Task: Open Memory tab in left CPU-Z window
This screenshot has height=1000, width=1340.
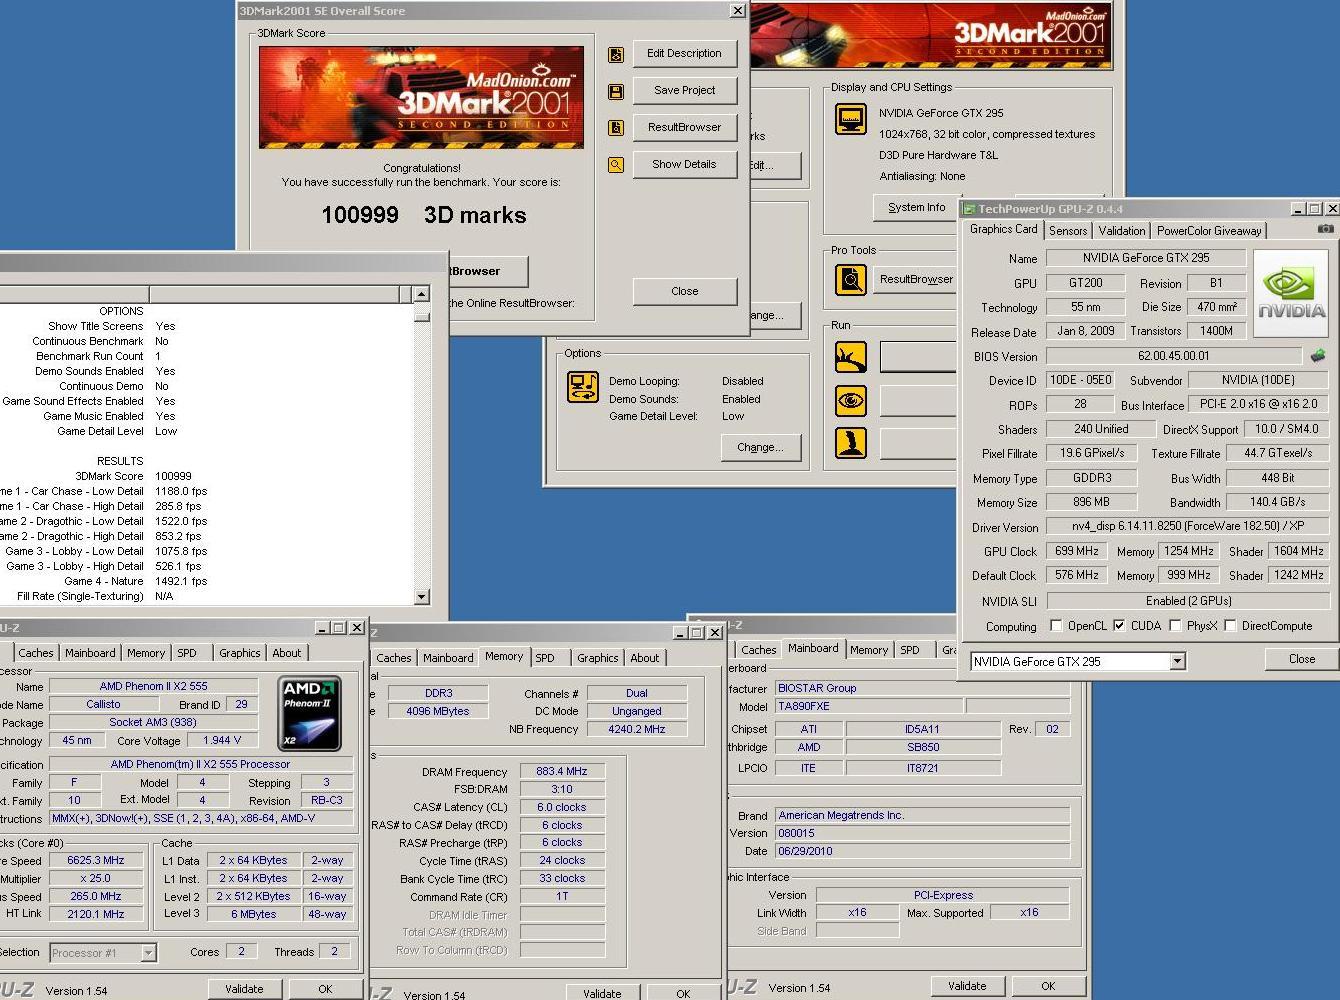Action: [146, 653]
